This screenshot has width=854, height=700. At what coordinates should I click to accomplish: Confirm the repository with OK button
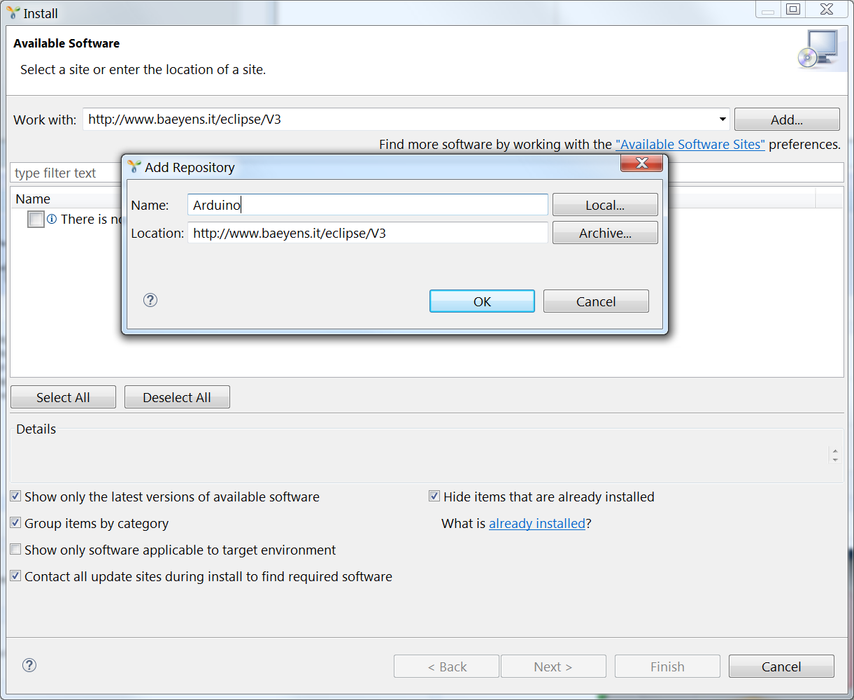pyautogui.click(x=482, y=301)
